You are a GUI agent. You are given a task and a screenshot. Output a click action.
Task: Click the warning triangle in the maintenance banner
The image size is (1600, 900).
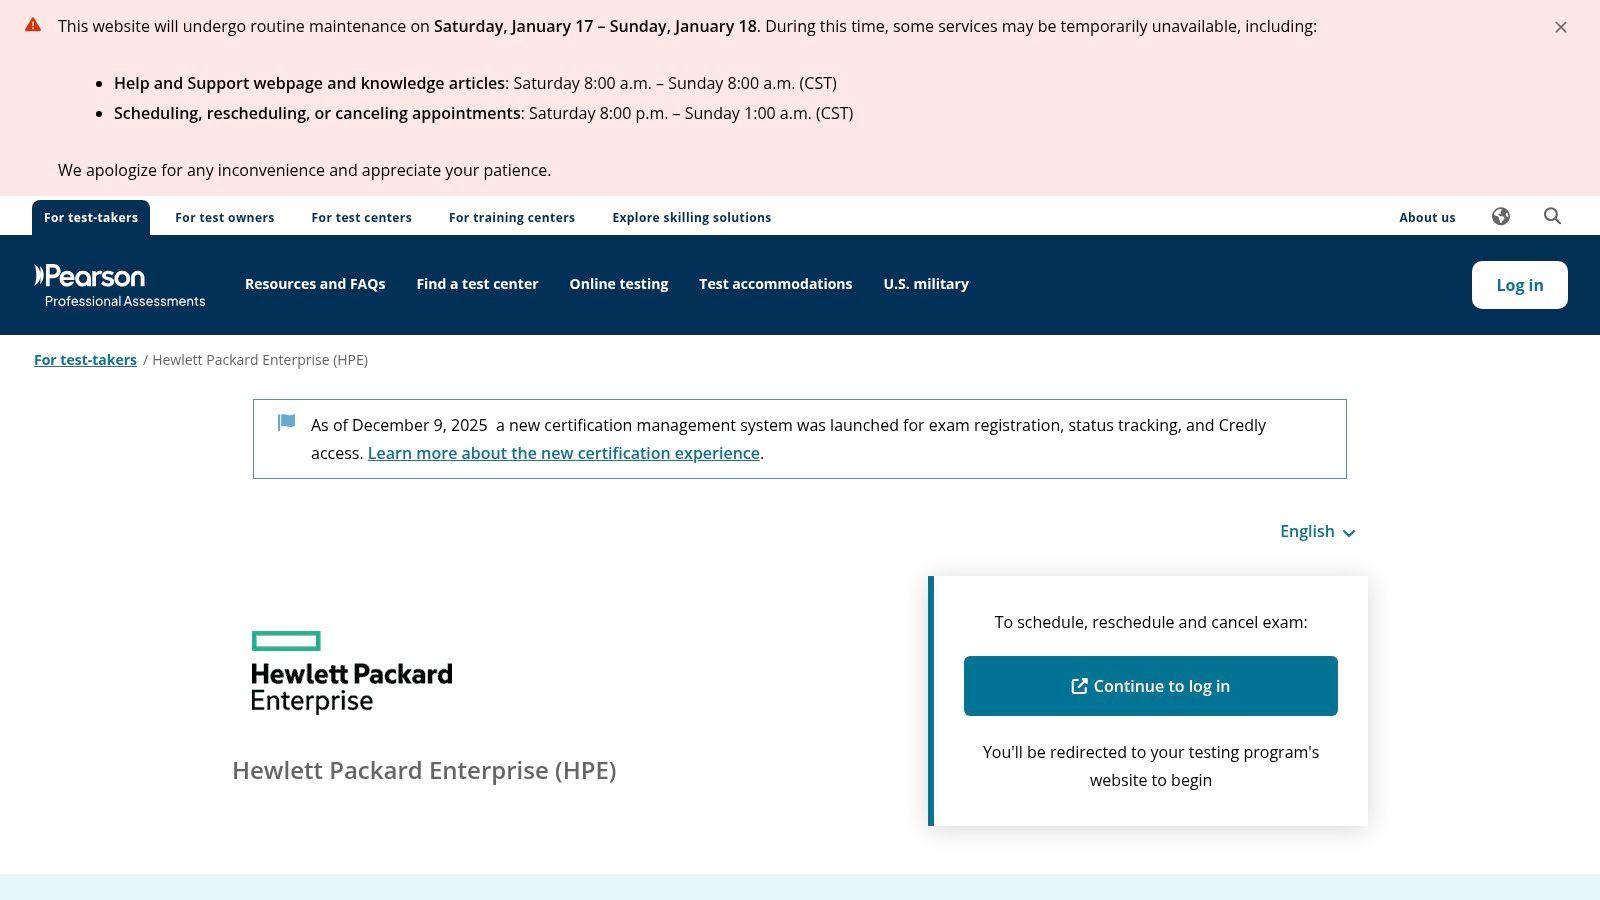[x=35, y=25]
